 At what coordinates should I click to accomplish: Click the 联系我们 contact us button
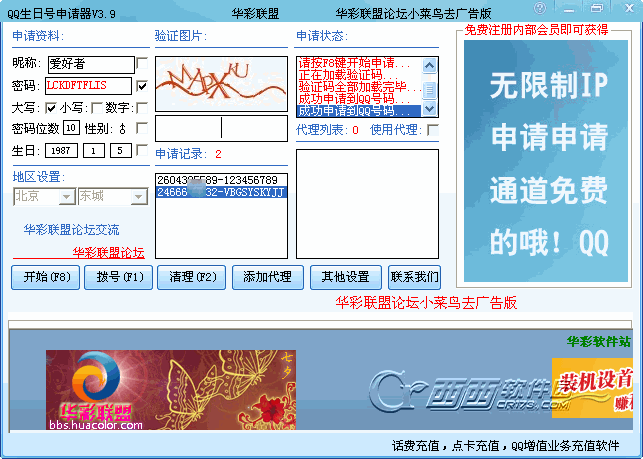point(414,277)
